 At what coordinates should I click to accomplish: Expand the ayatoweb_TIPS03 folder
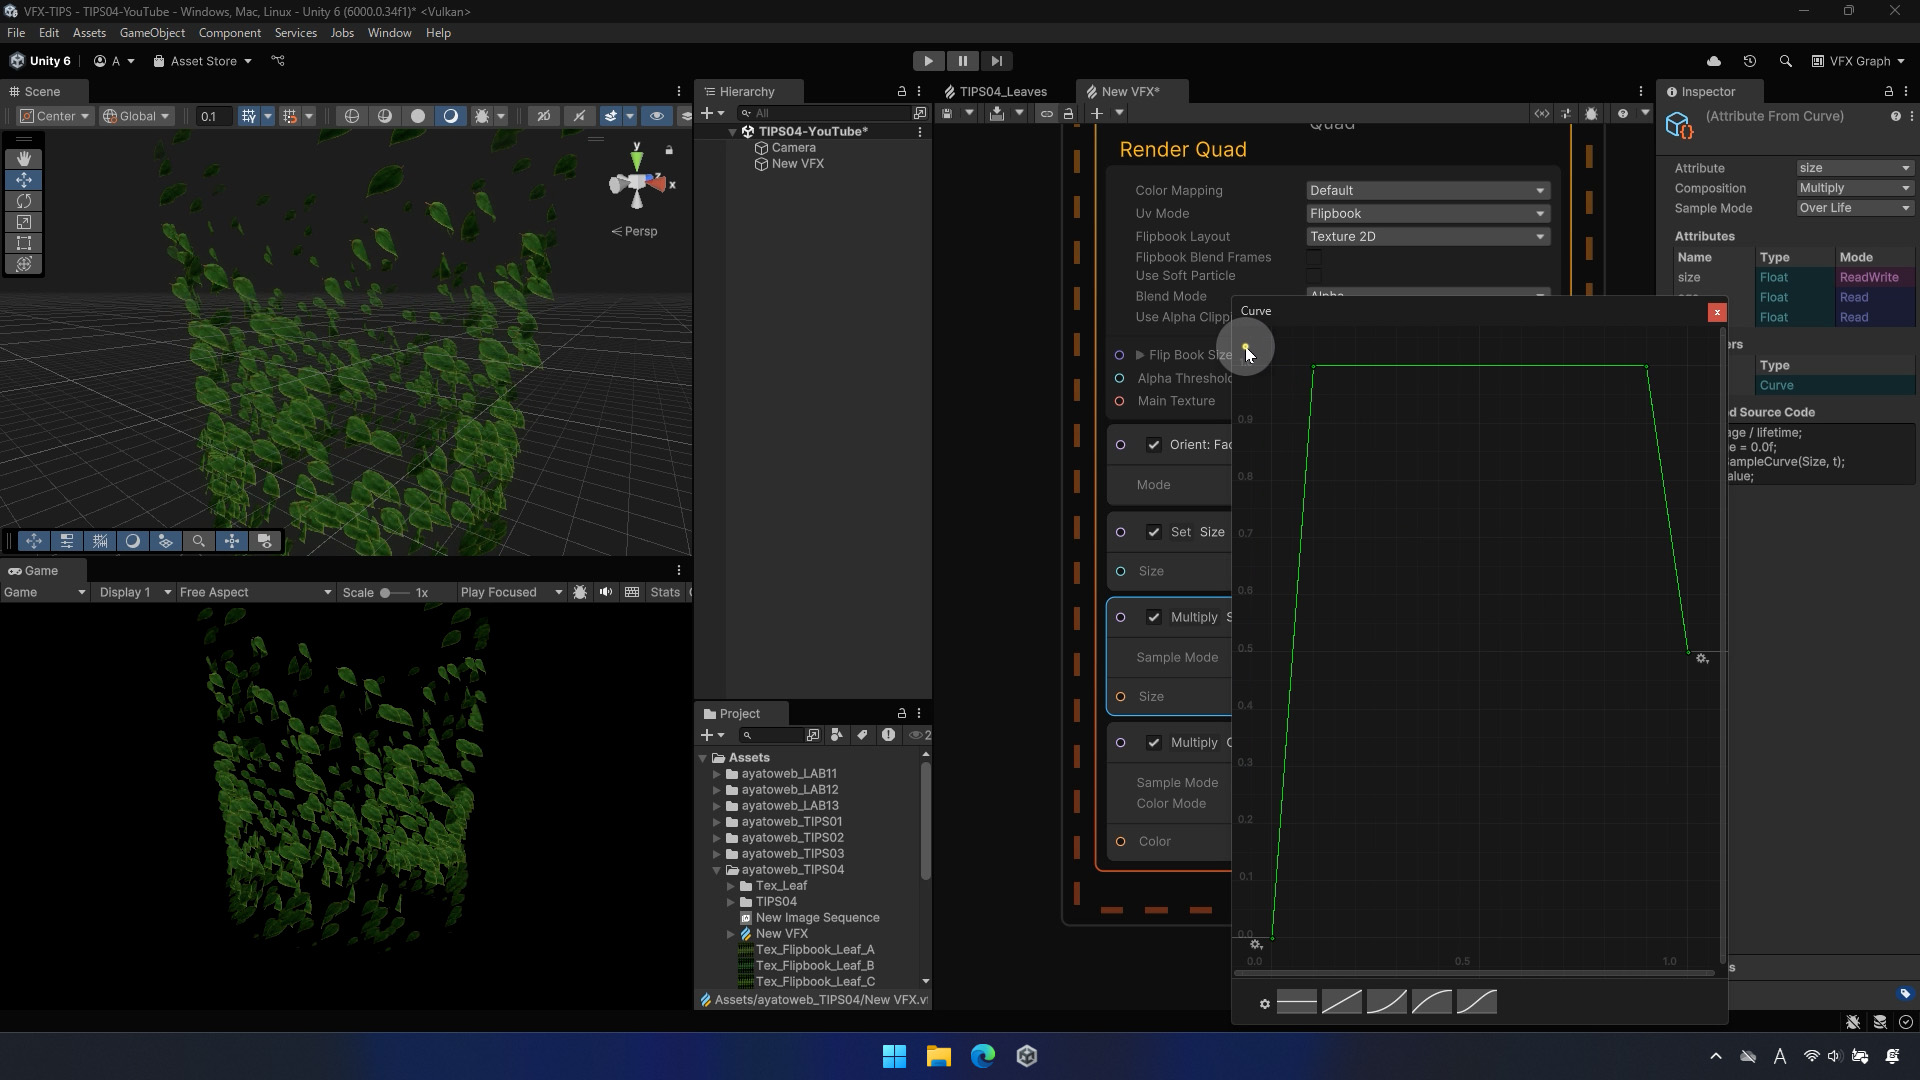717,854
